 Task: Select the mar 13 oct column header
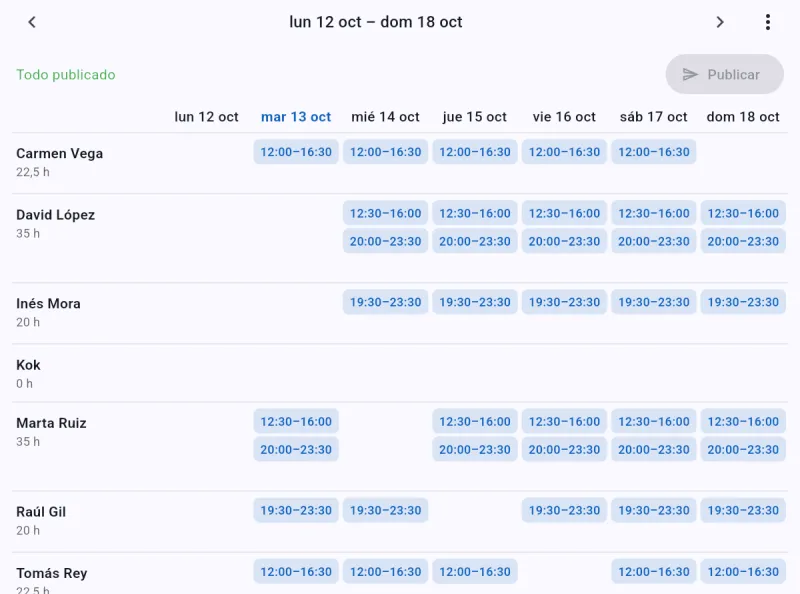(296, 117)
